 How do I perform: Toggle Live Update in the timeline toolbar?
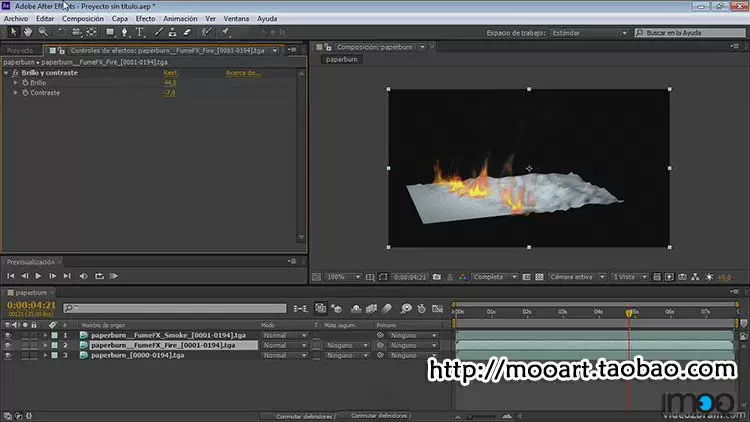click(x=320, y=309)
